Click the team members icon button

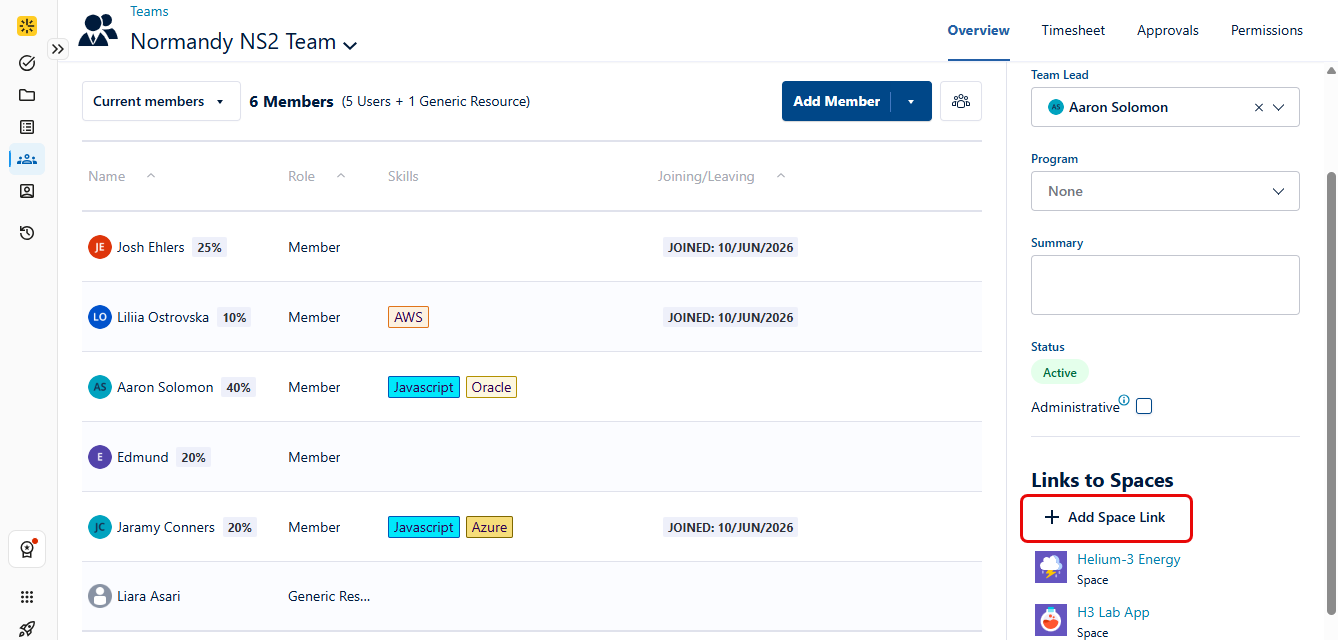pyautogui.click(x=961, y=101)
